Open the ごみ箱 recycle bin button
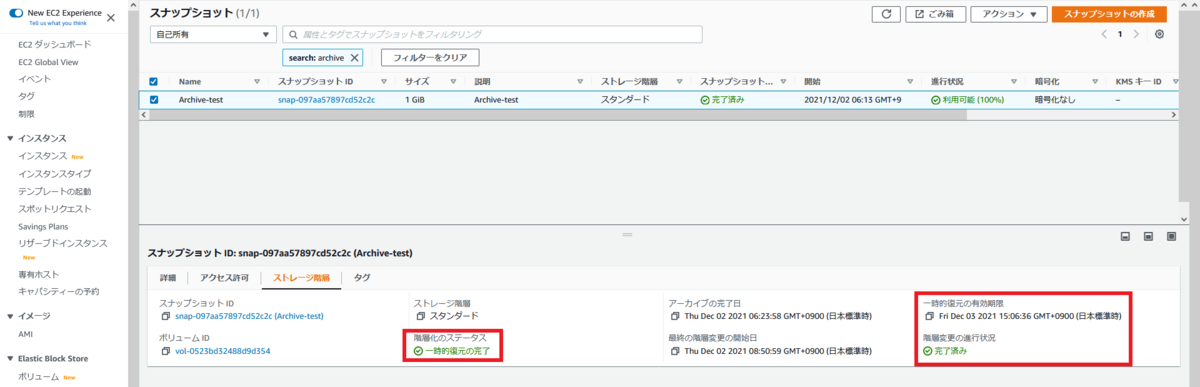 point(935,14)
